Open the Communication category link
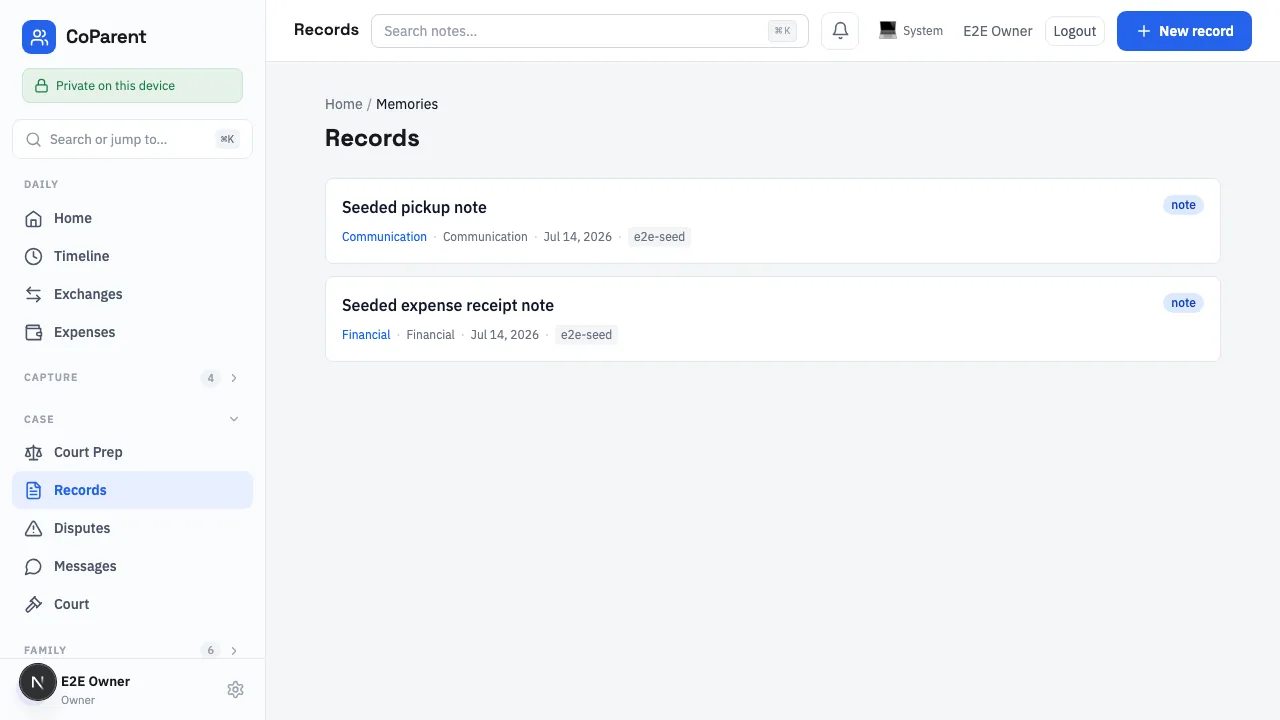This screenshot has height=720, width=1280. coord(384,237)
